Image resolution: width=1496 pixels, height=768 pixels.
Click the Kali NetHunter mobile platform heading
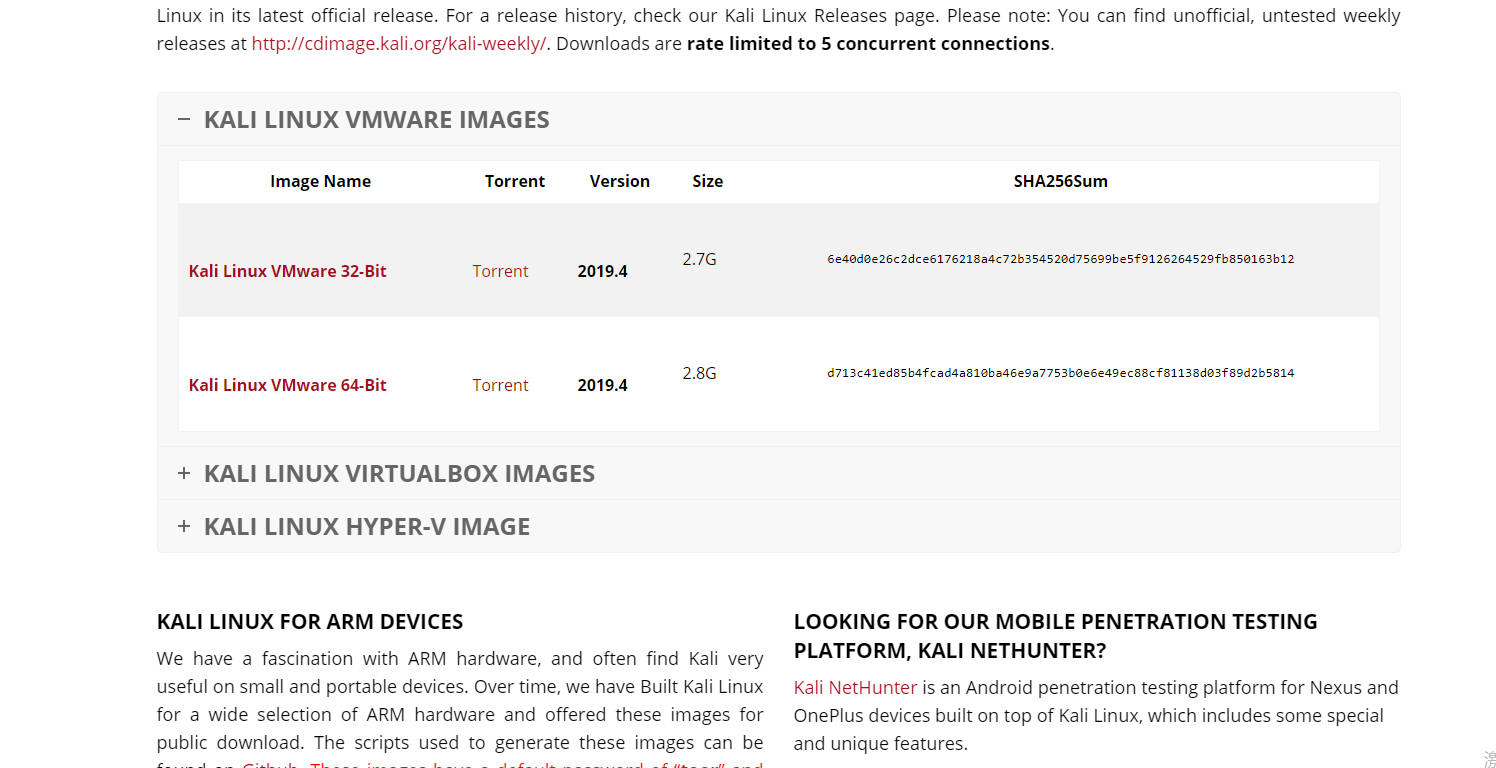[1056, 636]
